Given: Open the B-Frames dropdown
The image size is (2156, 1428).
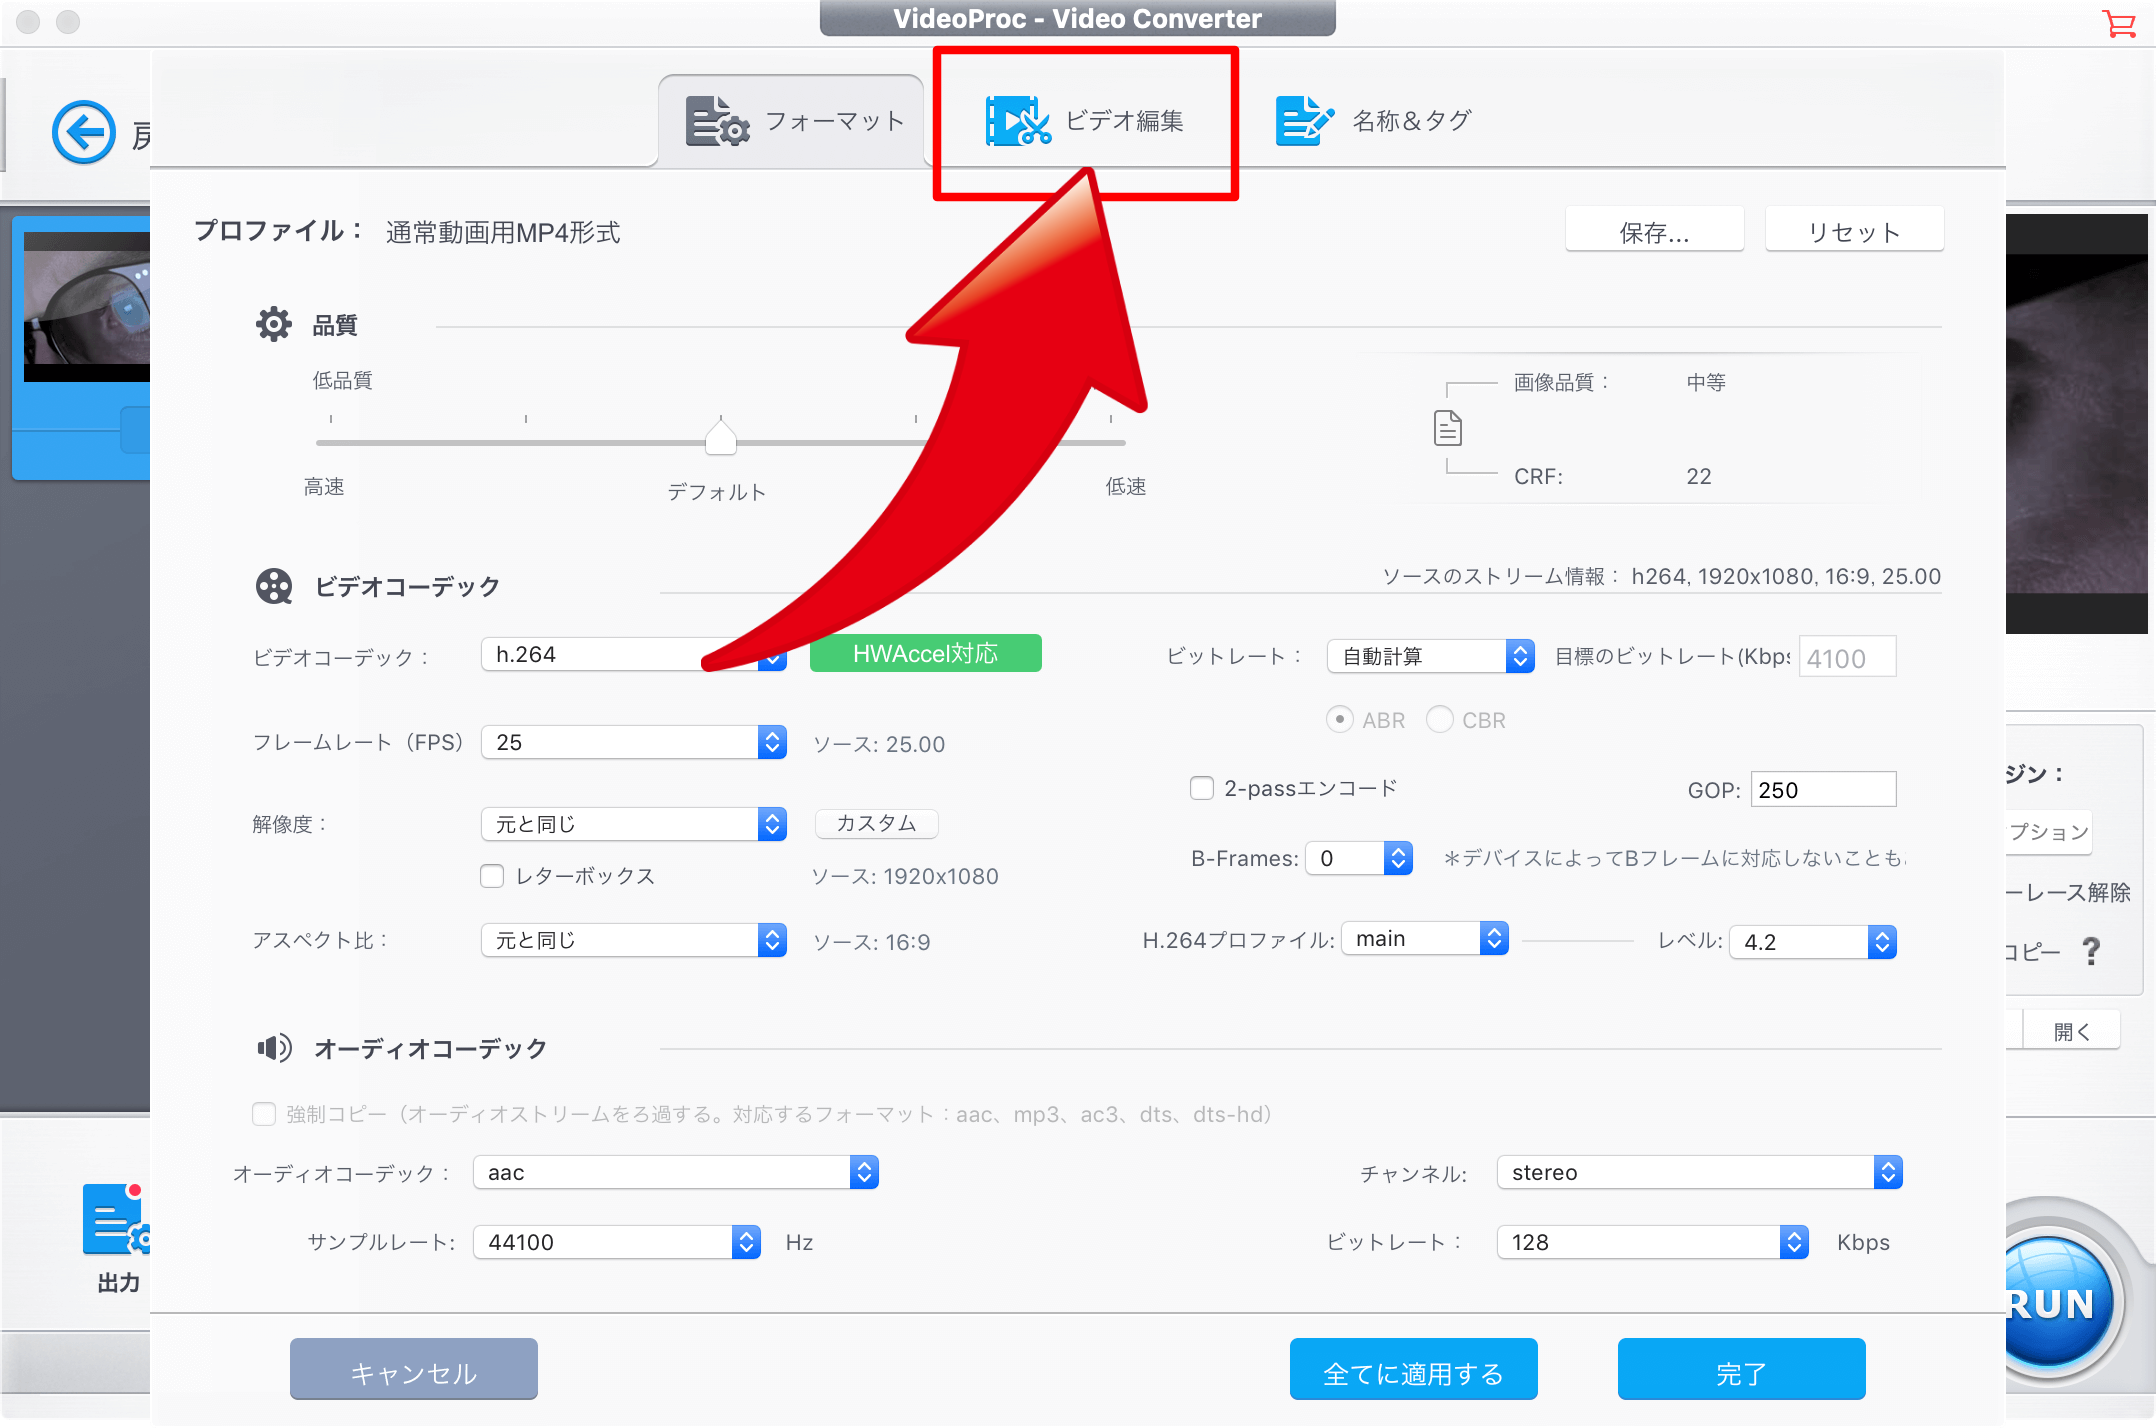Looking at the screenshot, I should (1359, 858).
